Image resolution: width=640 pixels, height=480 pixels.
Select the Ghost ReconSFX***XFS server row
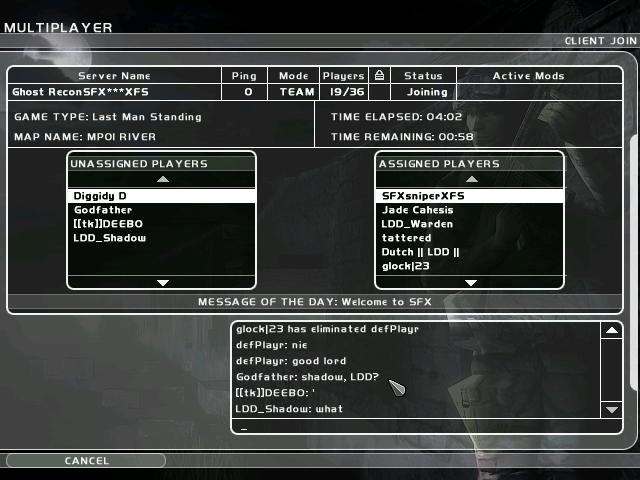pyautogui.click(x=315, y=92)
